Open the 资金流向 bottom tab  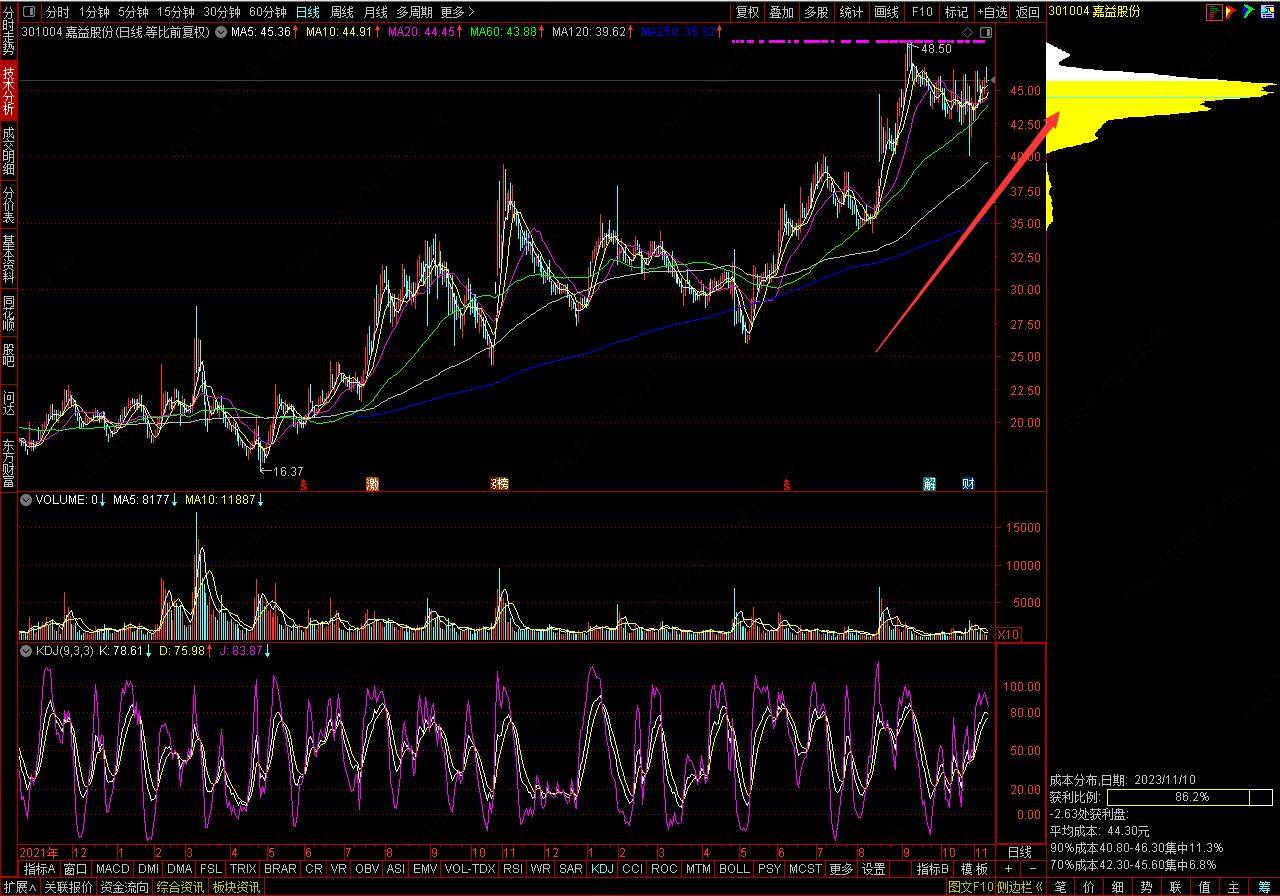(125, 887)
